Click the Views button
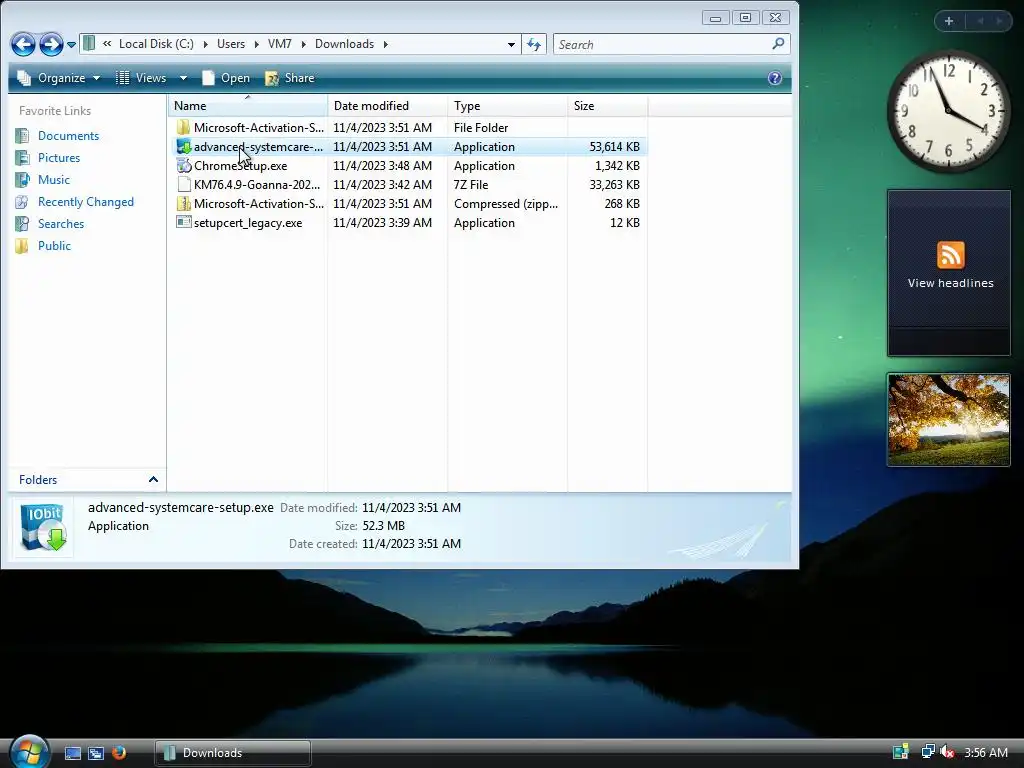Image resolution: width=1024 pixels, height=768 pixels. pyautogui.click(x=142, y=78)
